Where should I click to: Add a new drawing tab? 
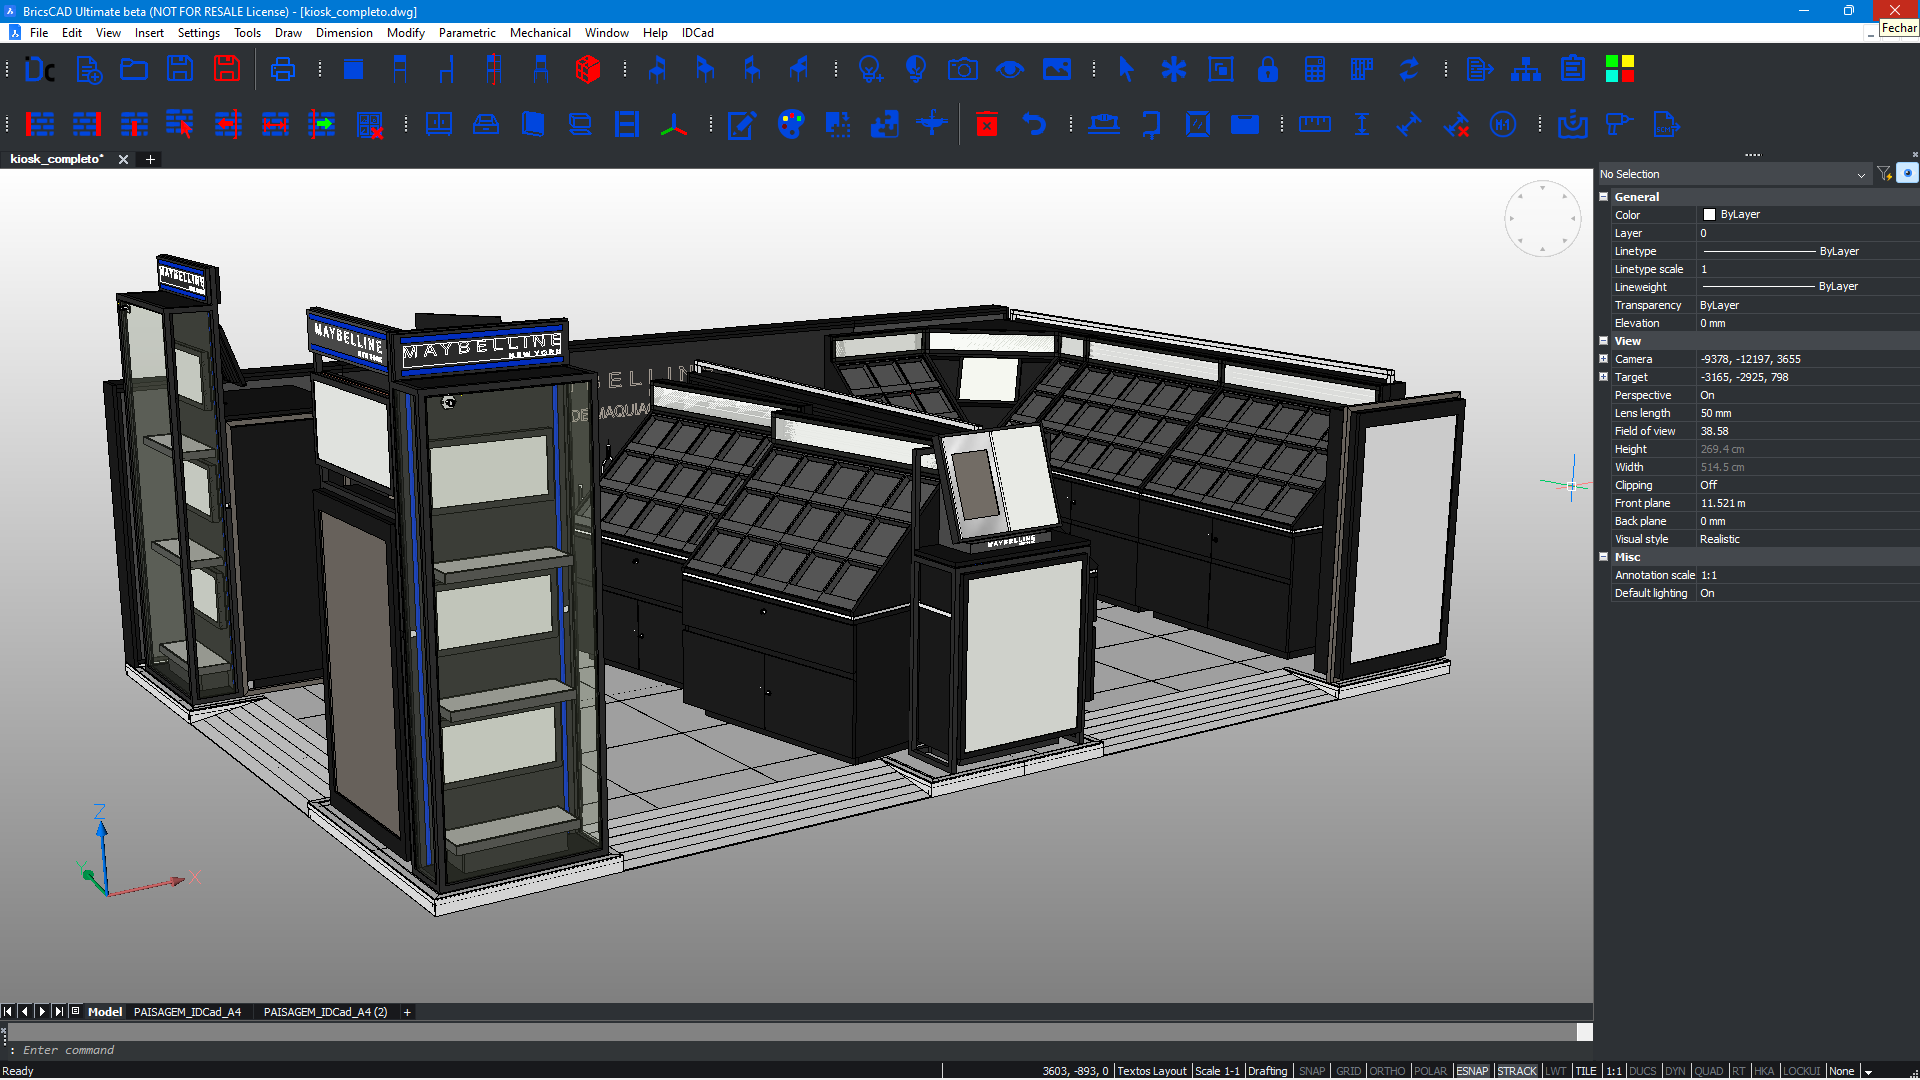coord(150,159)
